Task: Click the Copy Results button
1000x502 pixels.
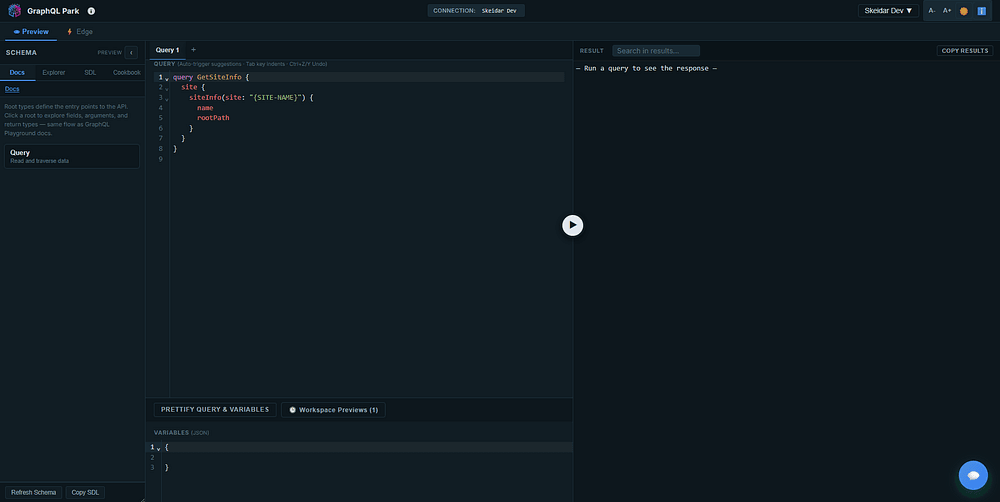Action: pyautogui.click(x=964, y=50)
